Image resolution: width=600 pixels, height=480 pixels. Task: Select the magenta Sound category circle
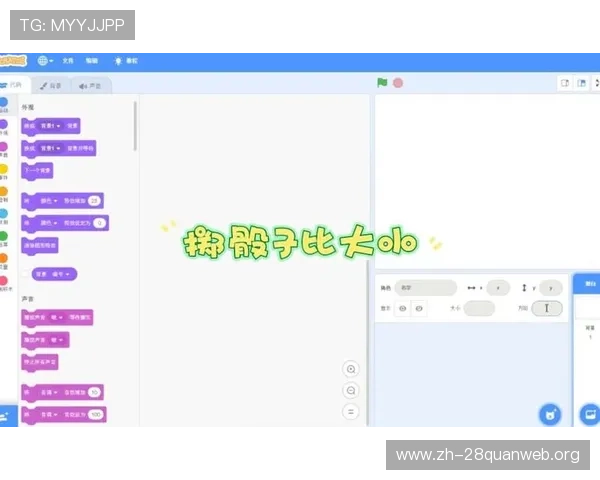[x=3, y=147]
